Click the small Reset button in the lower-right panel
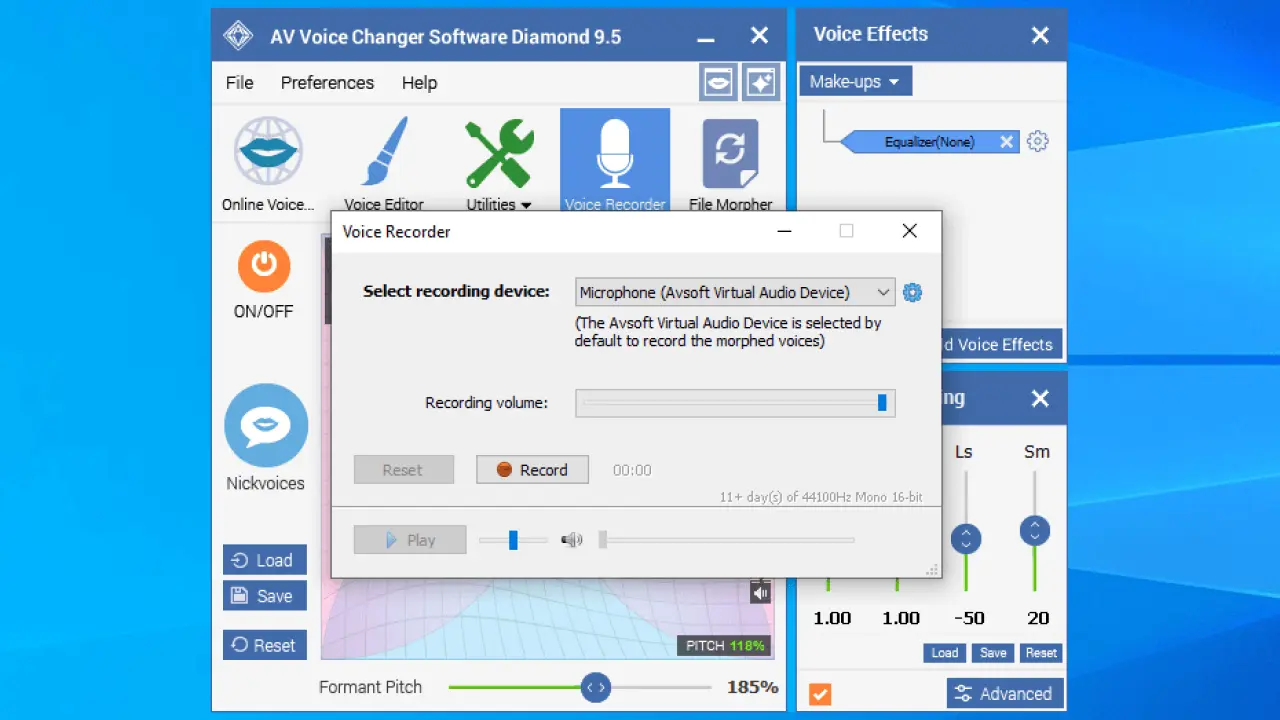 point(1041,653)
